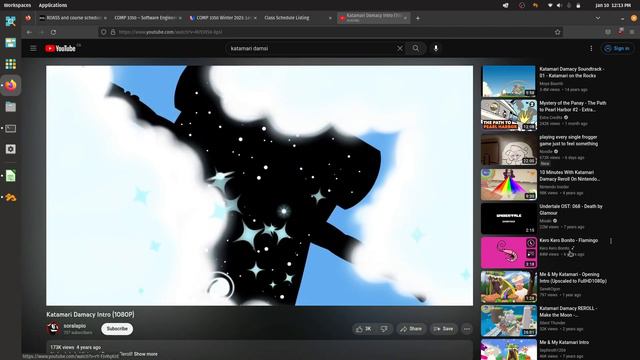Start voice search with microphone
Viewport: 640px width, 360px height.
(436, 49)
